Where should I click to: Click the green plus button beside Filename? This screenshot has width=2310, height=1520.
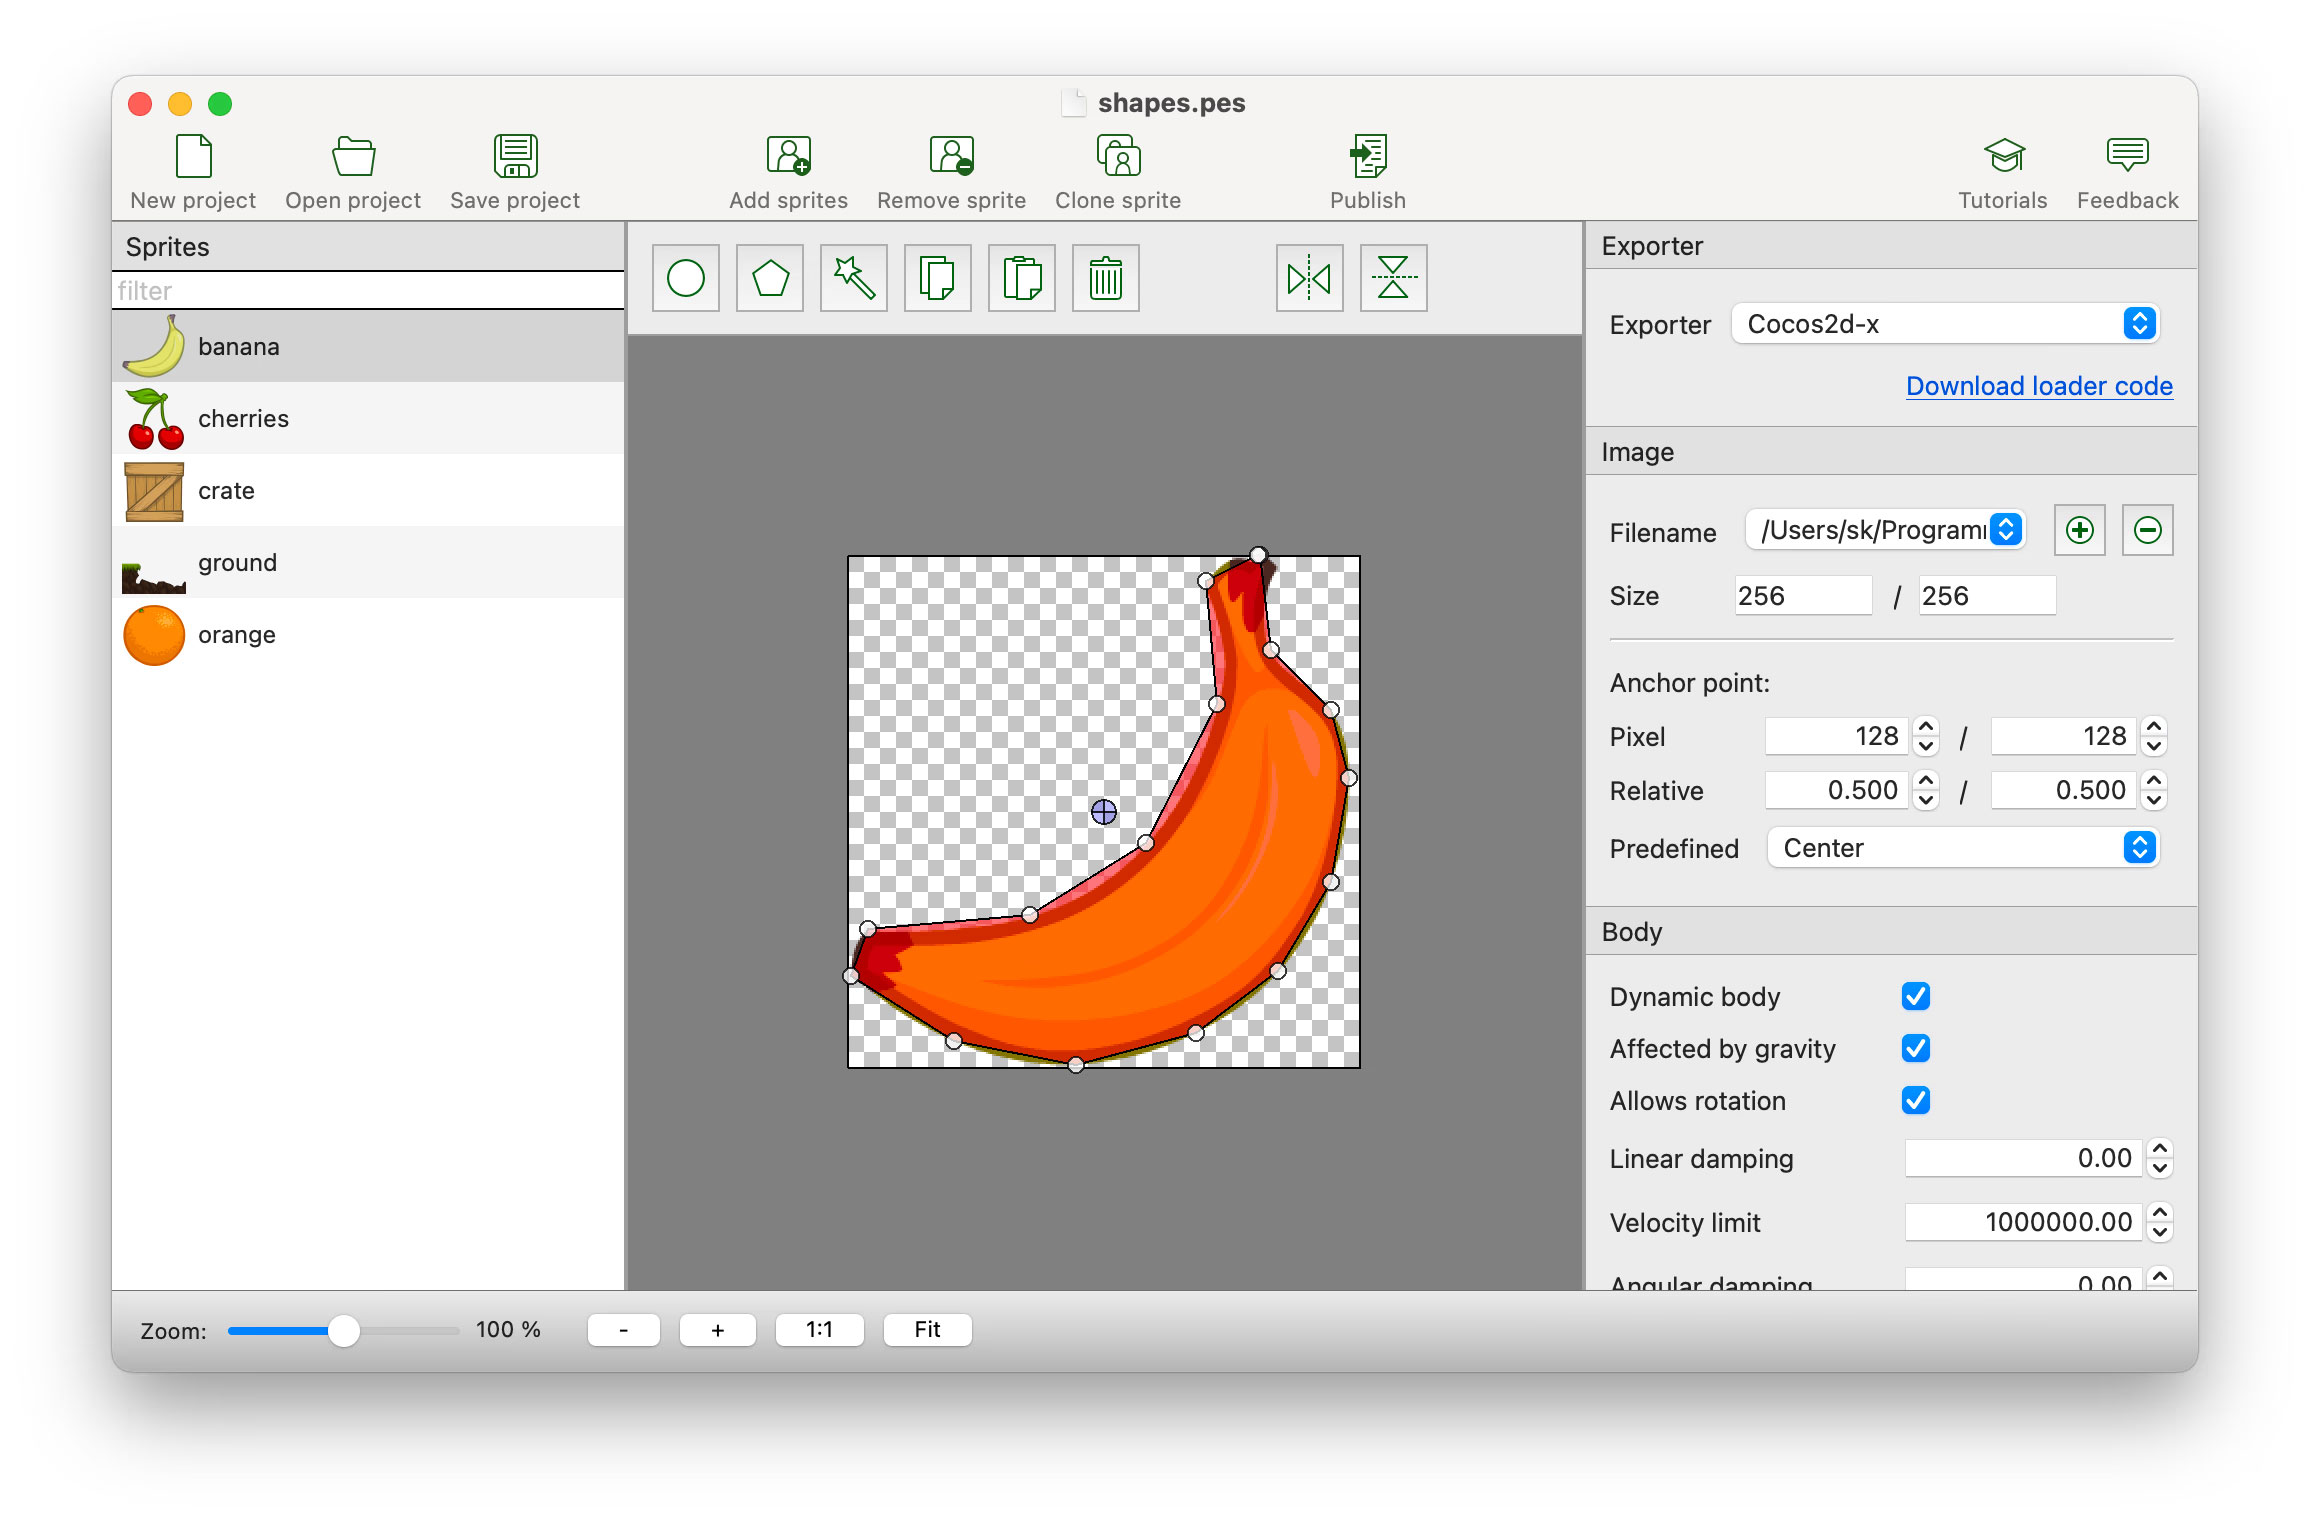2079,530
